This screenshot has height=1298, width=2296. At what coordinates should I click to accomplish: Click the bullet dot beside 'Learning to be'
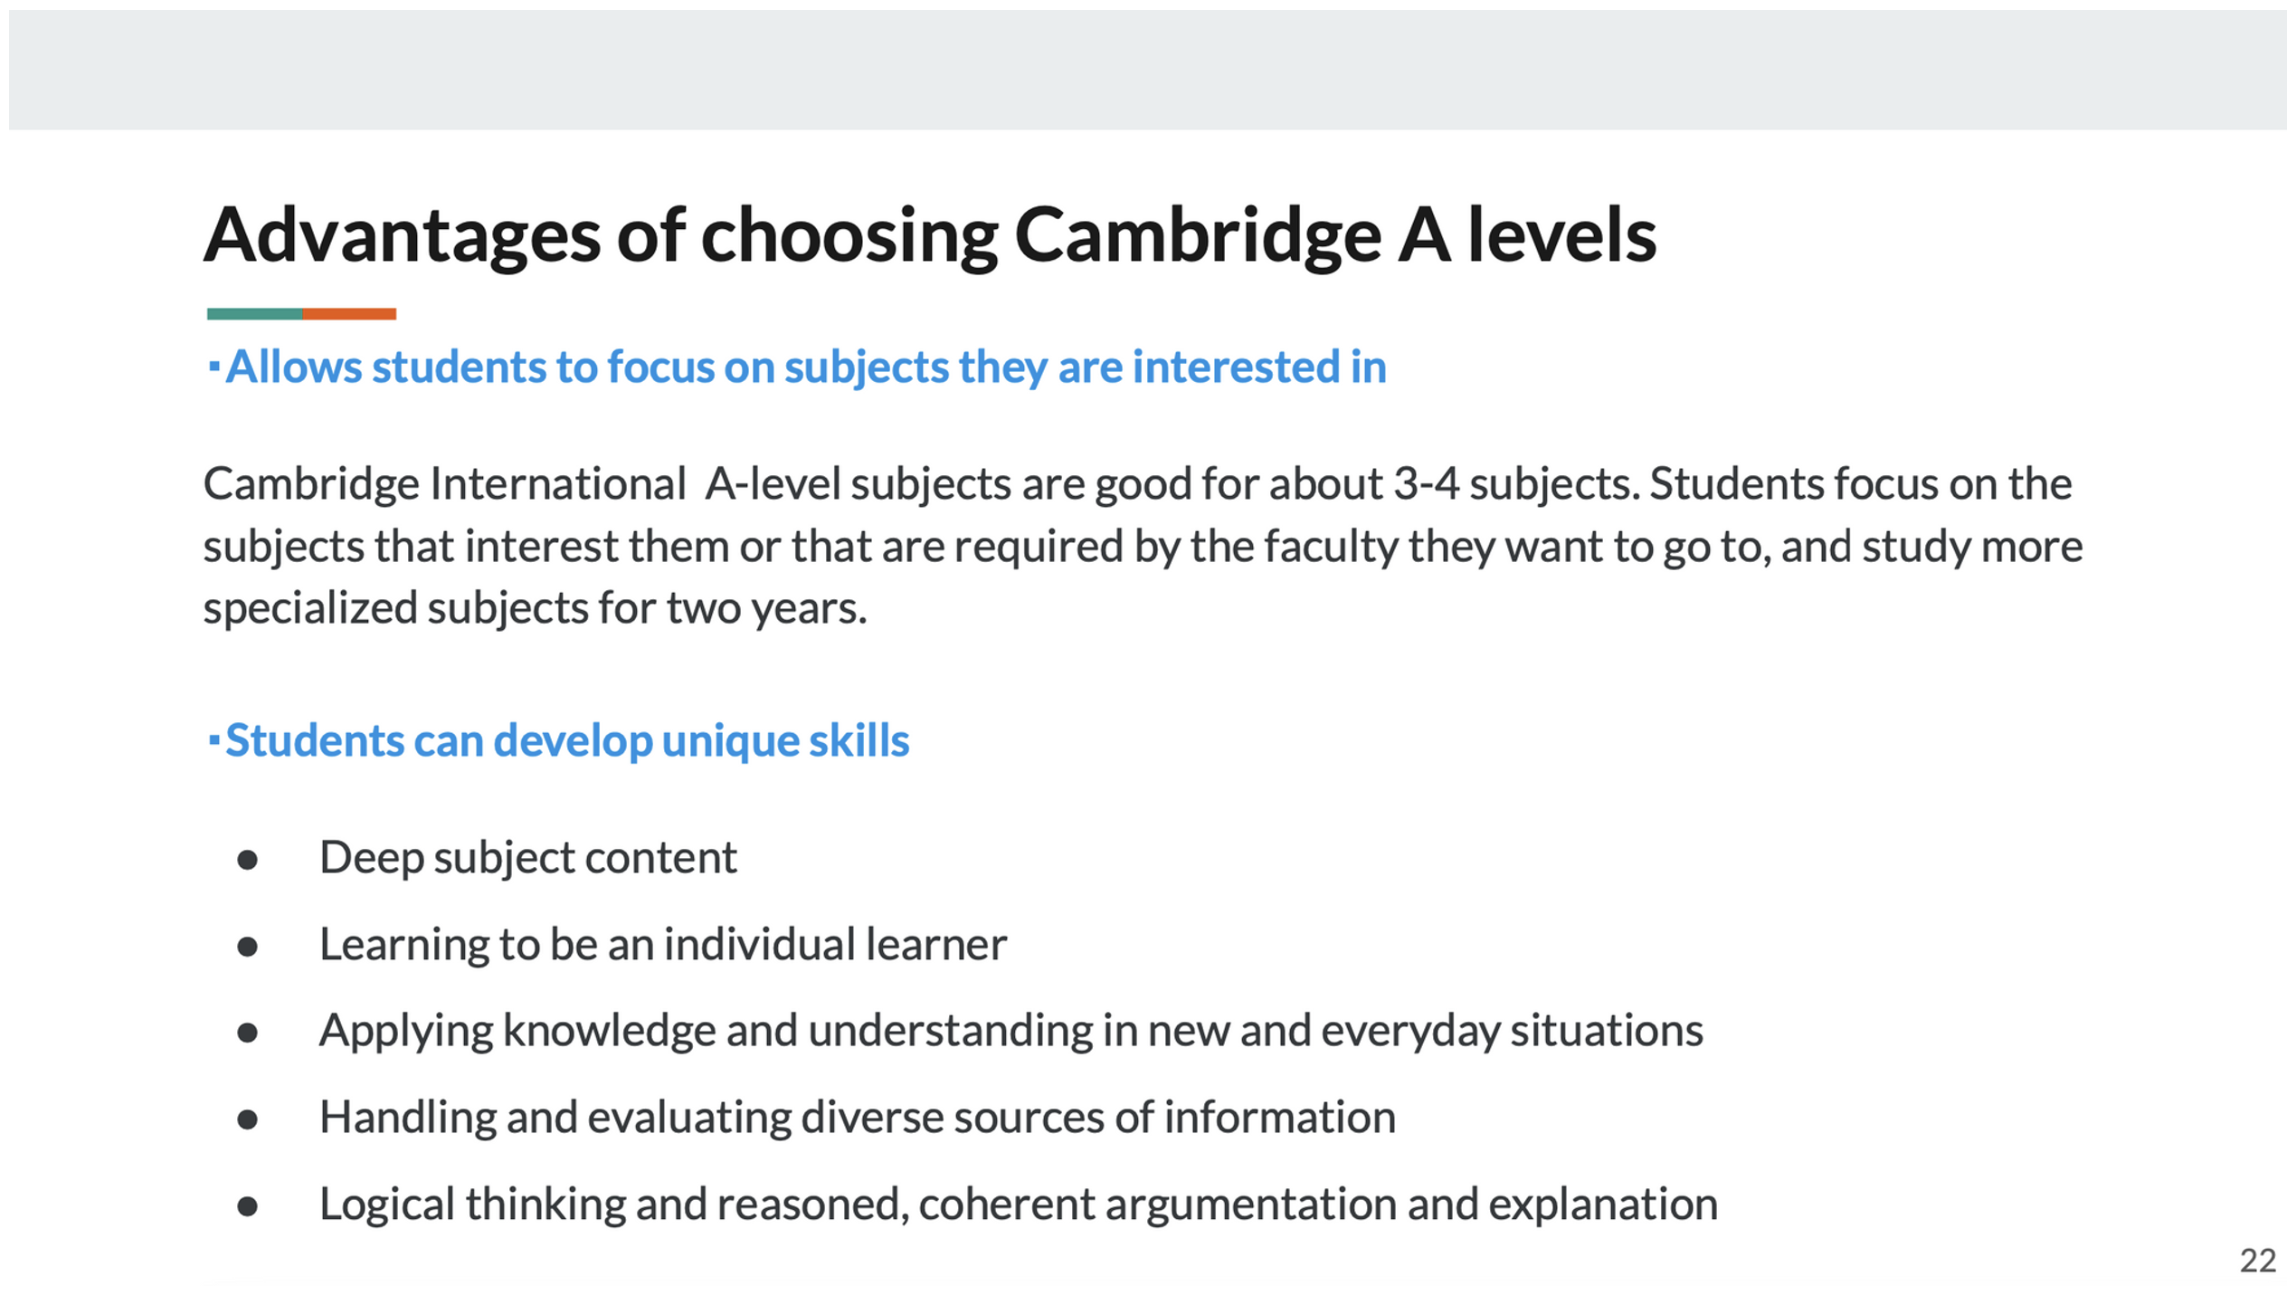click(248, 946)
